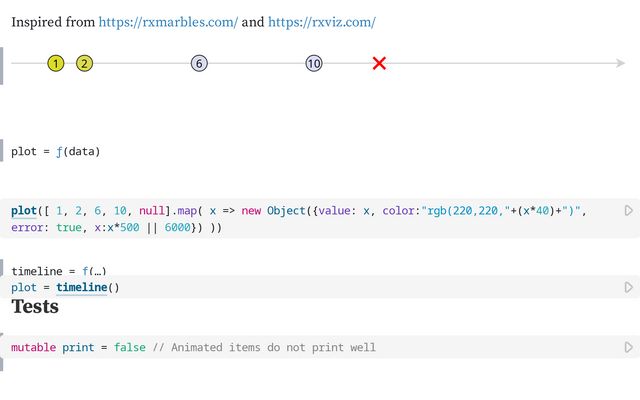The width and height of the screenshot is (640, 400).
Task: Click the Tests heading
Action: pyautogui.click(x=35, y=307)
